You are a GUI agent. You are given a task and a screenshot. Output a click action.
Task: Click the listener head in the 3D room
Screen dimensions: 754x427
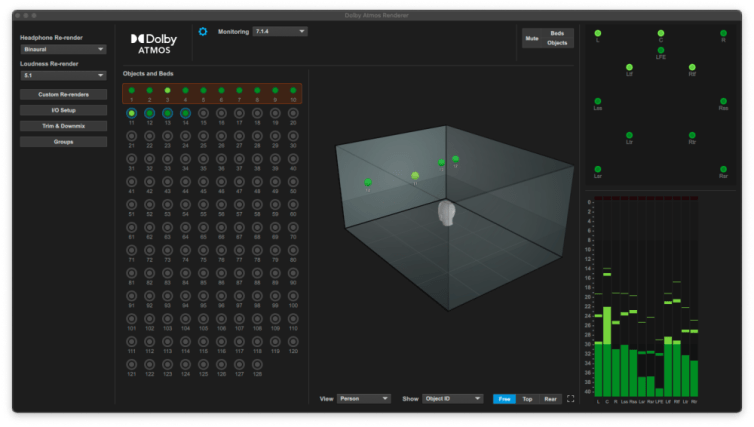(448, 212)
